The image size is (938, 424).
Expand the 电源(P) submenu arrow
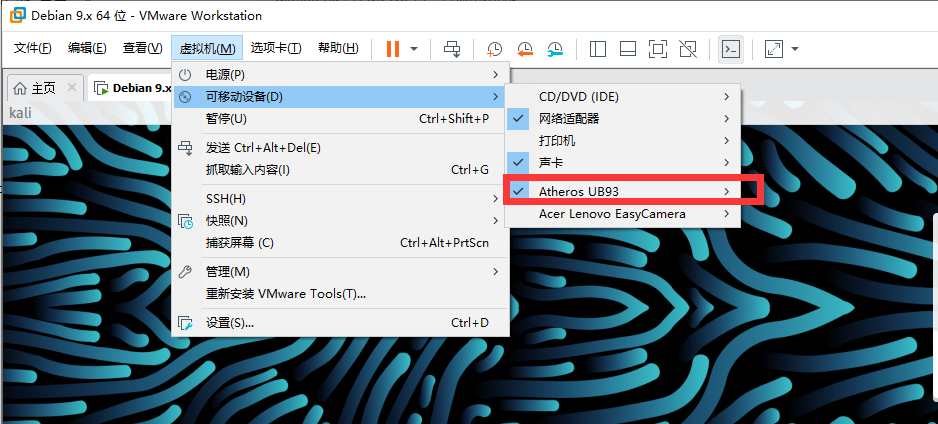pyautogui.click(x=495, y=75)
